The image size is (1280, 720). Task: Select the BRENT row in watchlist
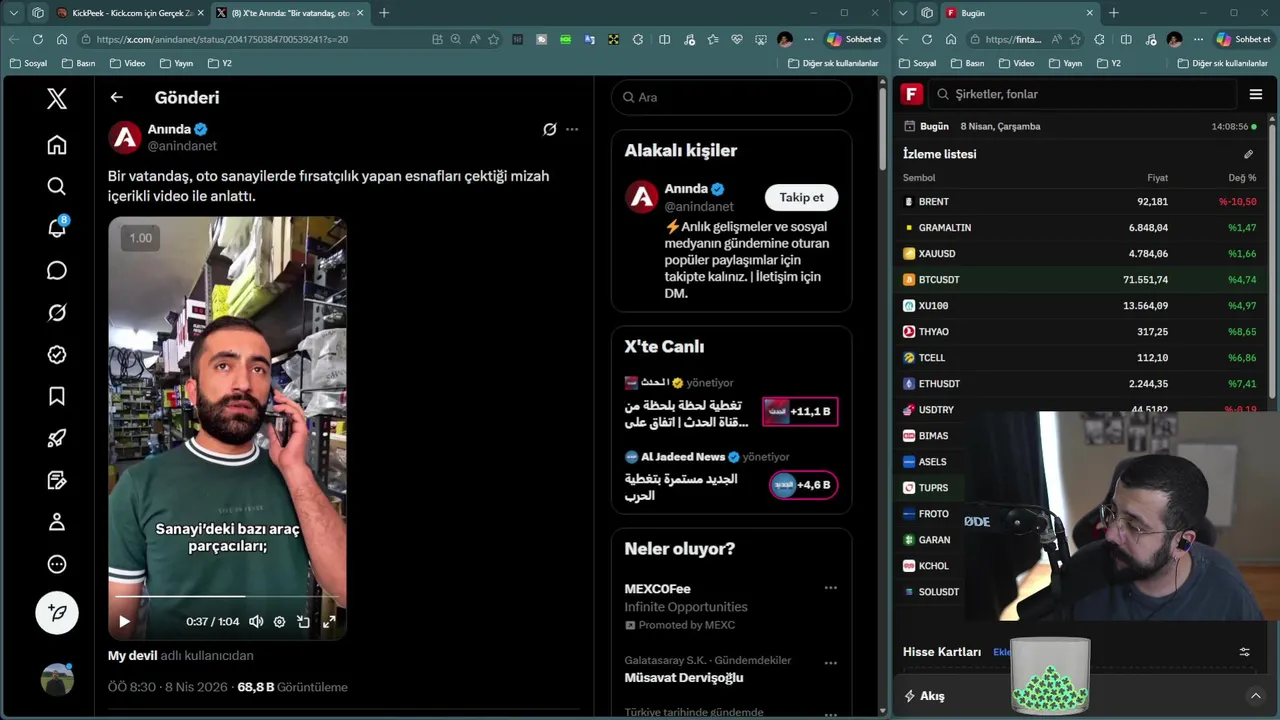coord(1081,201)
